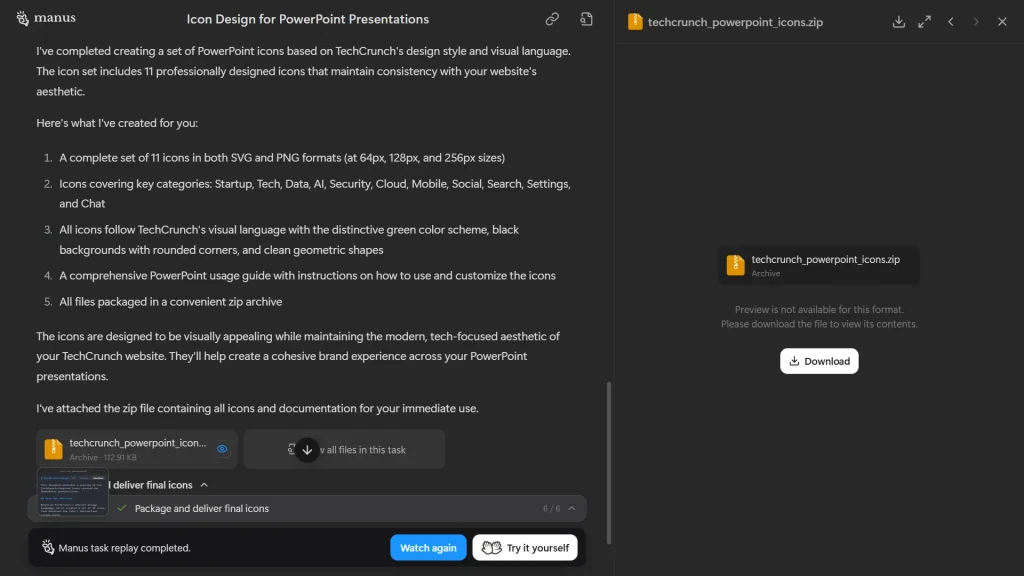Collapse the step list using the chevron near 6/6
Image resolution: width=1024 pixels, height=576 pixels.
pos(570,508)
